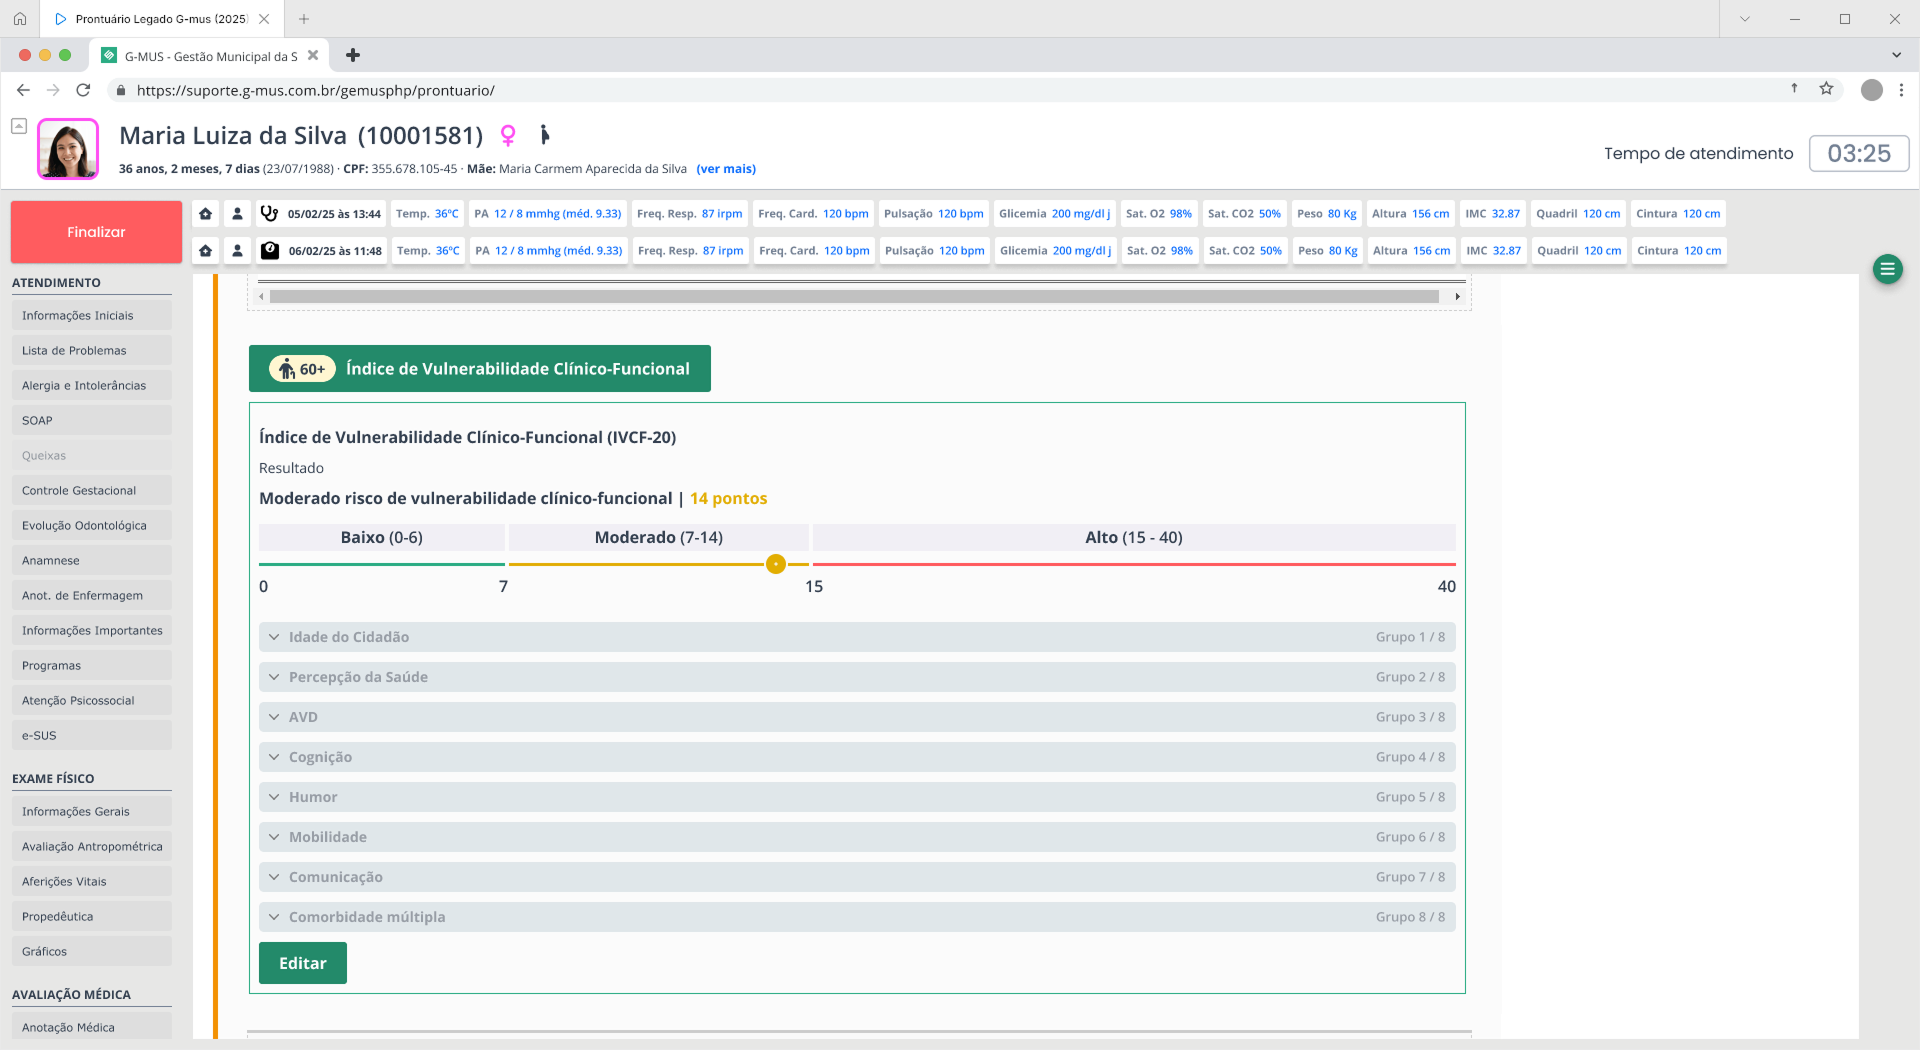Expand the Percepção da Saúde group
The height and width of the screenshot is (1050, 1920).
pos(857,677)
